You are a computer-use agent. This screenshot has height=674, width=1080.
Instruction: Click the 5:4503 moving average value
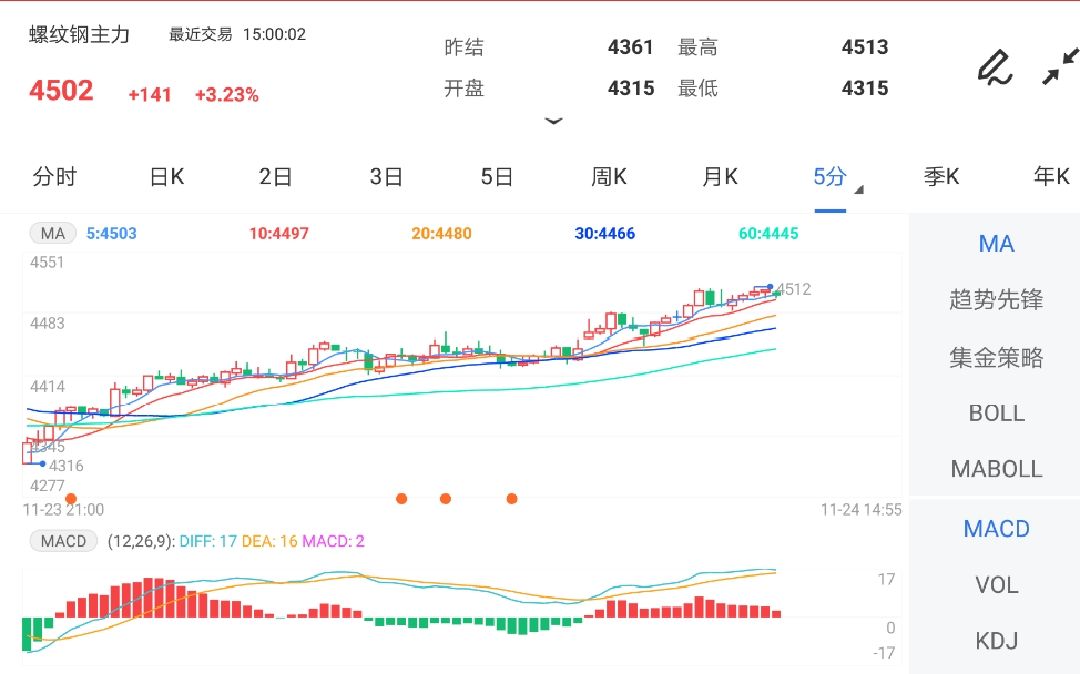112,233
